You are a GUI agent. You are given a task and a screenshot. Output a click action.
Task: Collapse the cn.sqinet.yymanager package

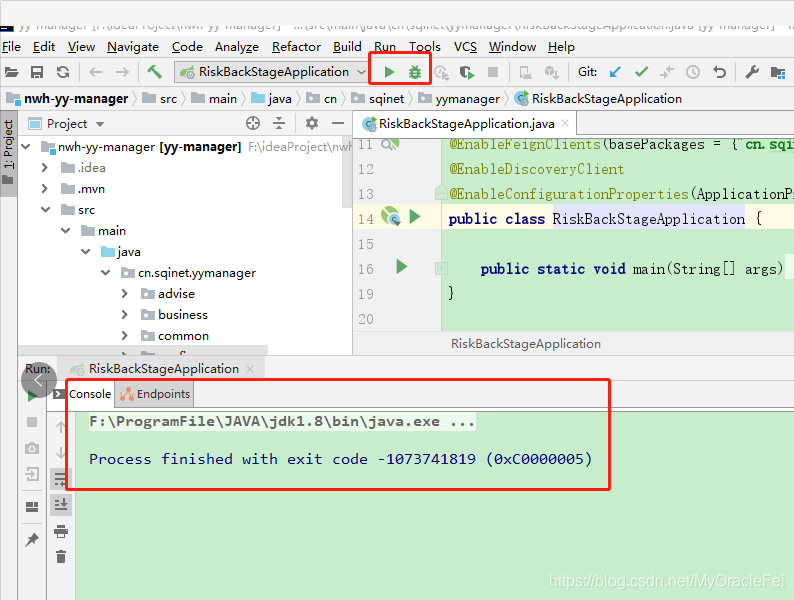pos(105,273)
